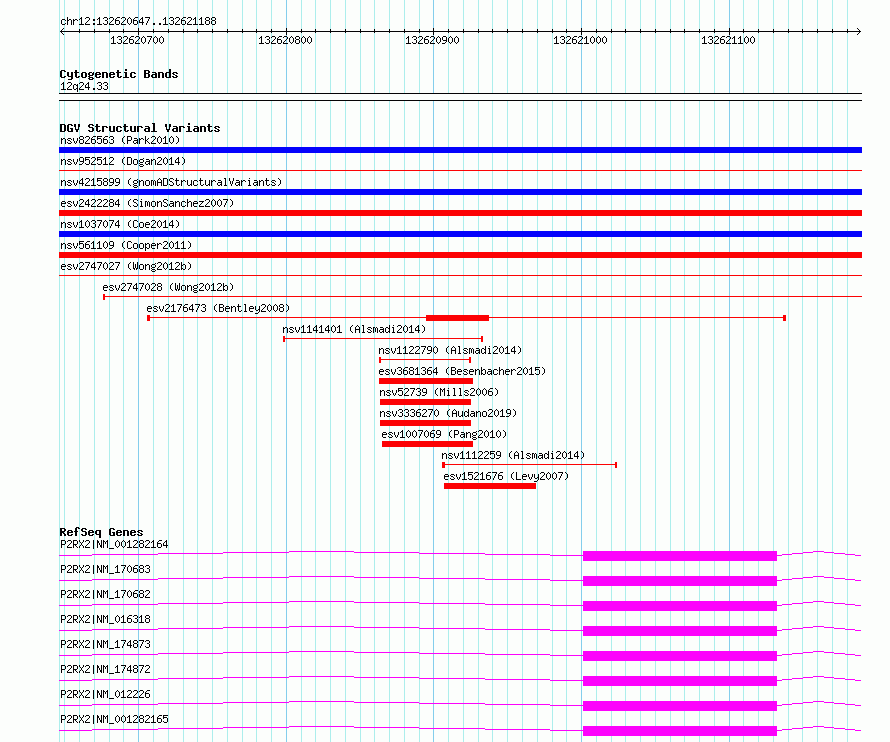890x742 pixels.
Task: Click esv1521676 (Levy2007) label
Action: tap(506, 476)
